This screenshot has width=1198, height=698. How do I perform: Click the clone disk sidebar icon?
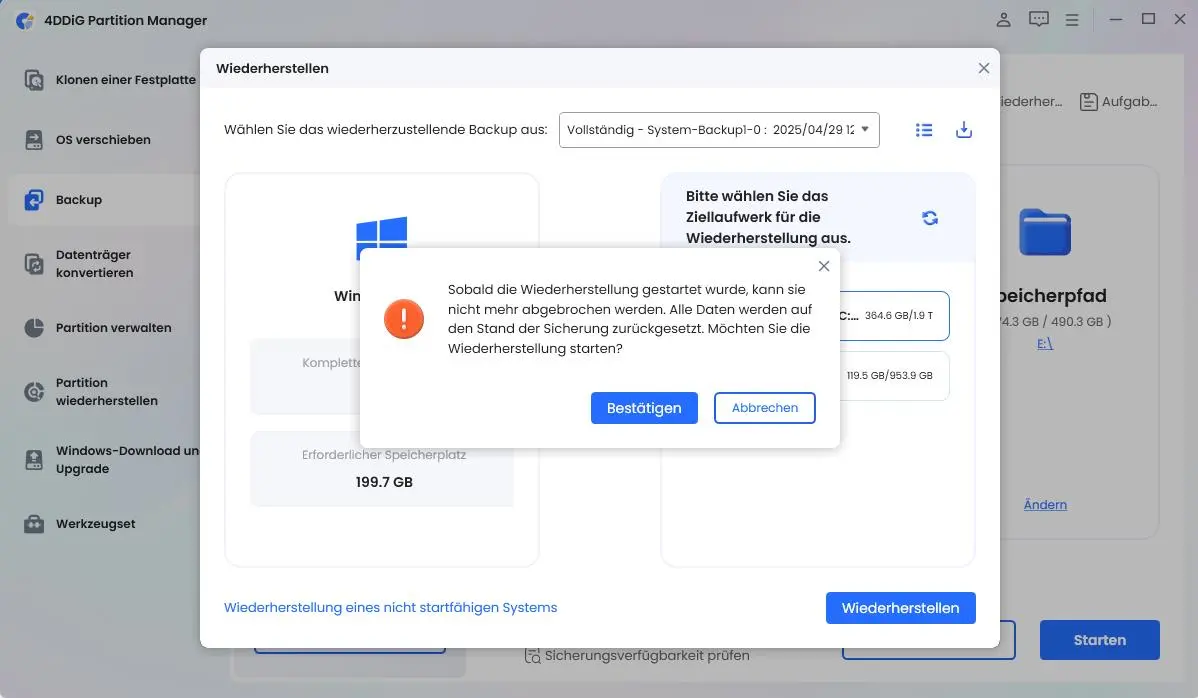click(x=34, y=79)
